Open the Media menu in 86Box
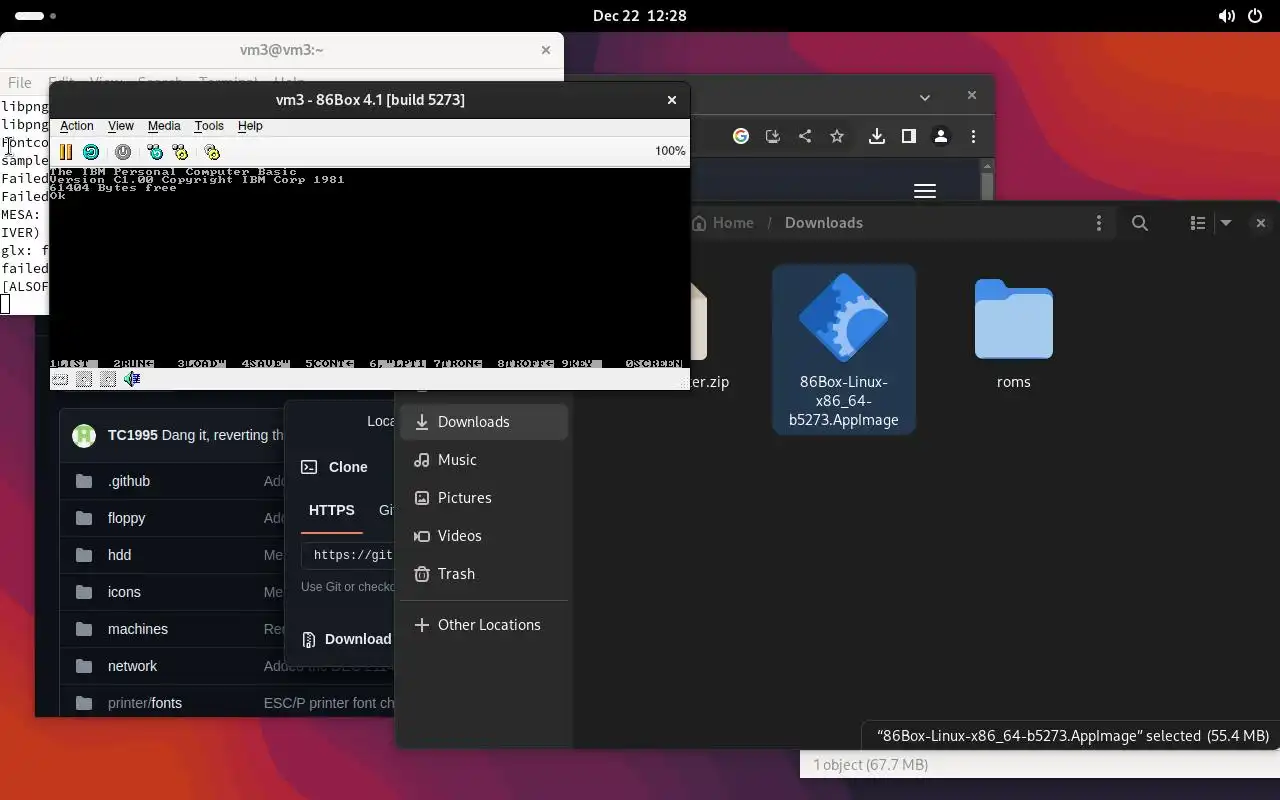This screenshot has width=1280, height=800. coord(164,126)
